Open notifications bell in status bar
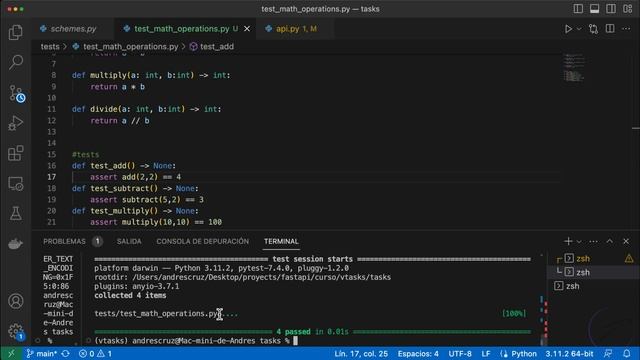 [627, 353]
